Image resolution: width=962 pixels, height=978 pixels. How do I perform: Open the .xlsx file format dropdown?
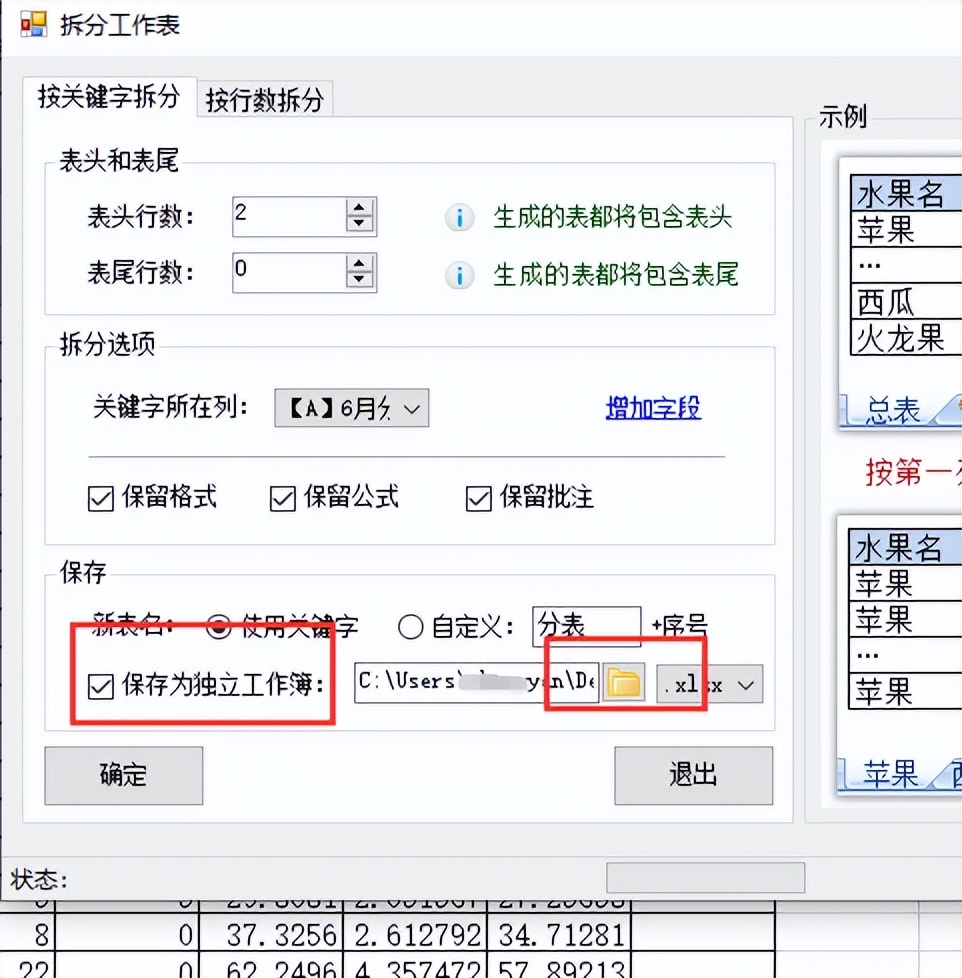click(x=712, y=684)
